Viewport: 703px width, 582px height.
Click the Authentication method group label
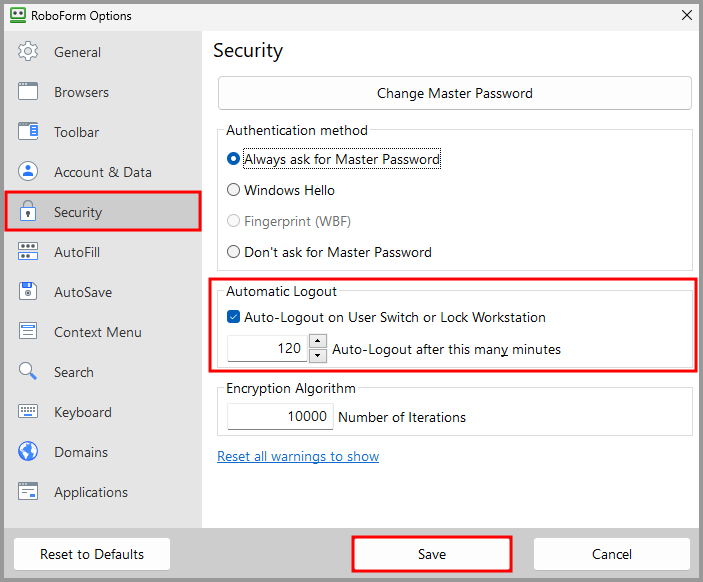[x=297, y=130]
